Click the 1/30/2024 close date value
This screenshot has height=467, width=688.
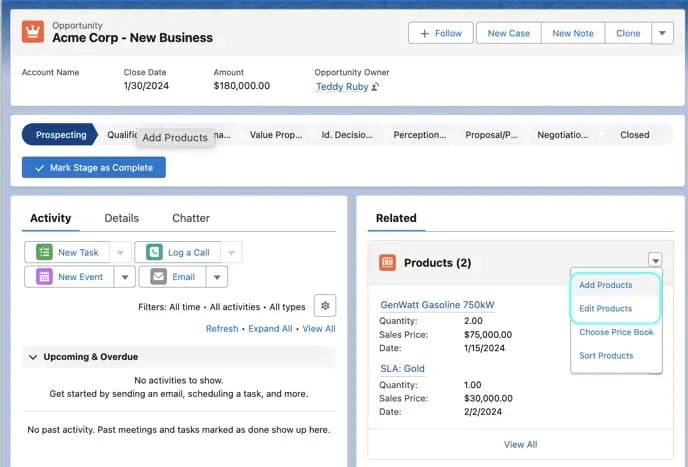click(146, 86)
